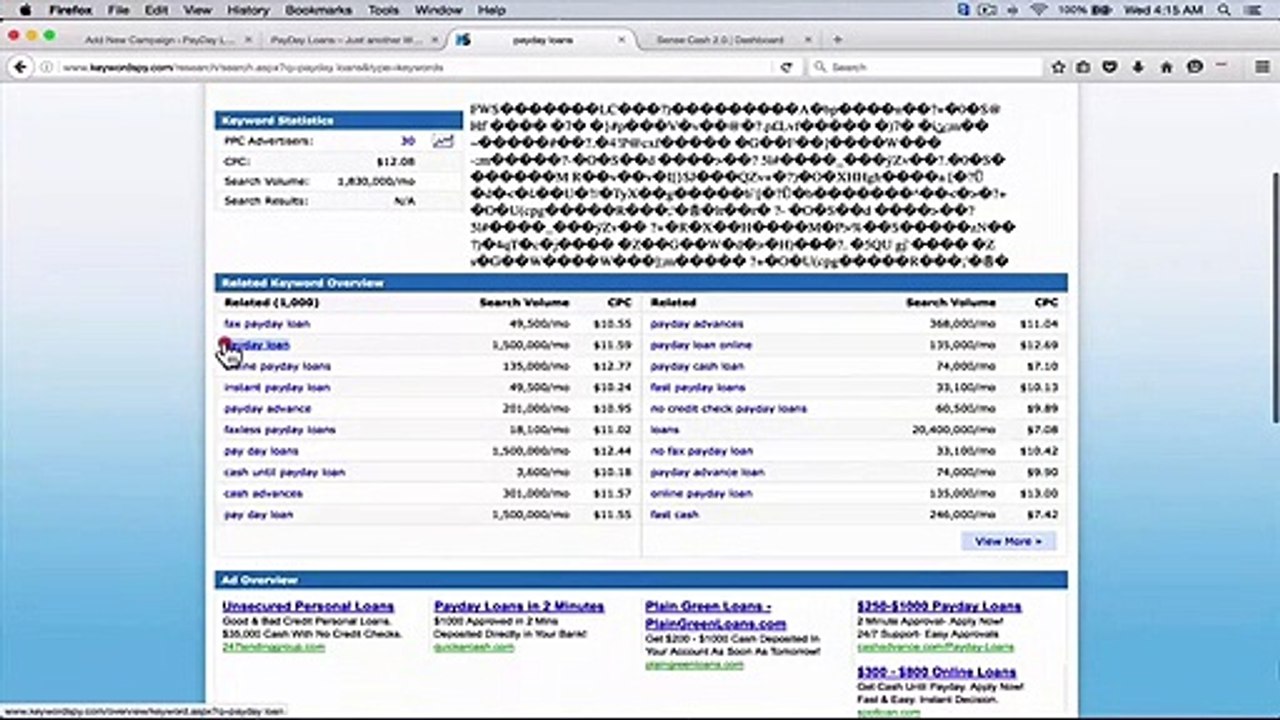This screenshot has width=1280, height=720.
Task: Click the Keyword Statistics header
Action: tap(339, 120)
